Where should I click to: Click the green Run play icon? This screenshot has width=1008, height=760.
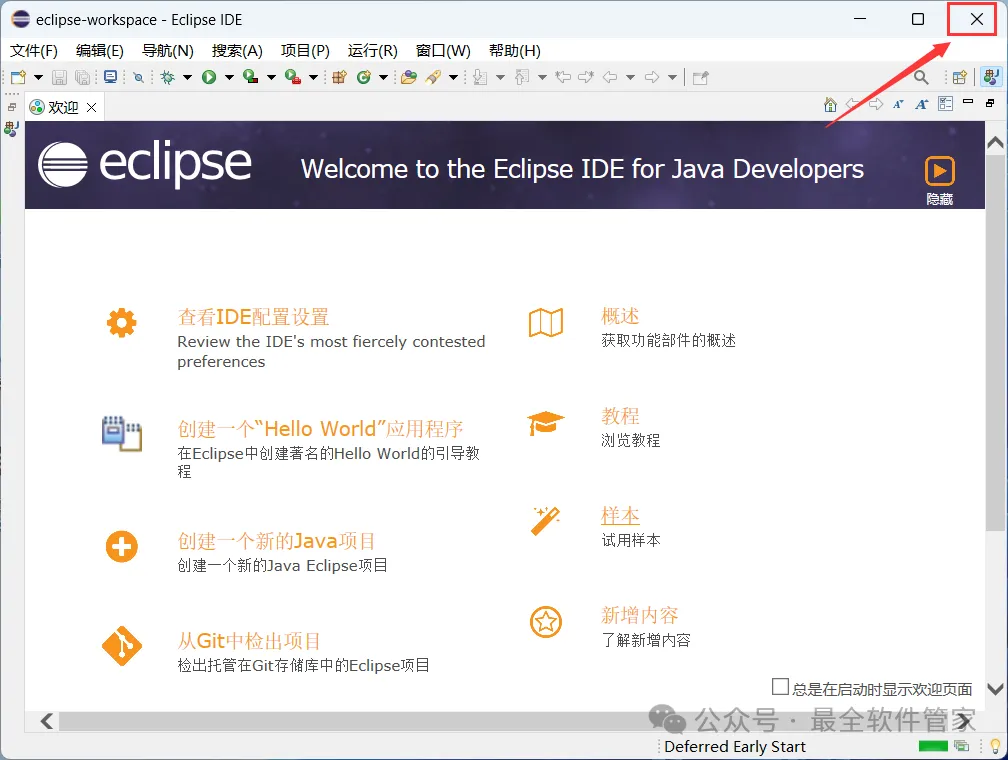pyautogui.click(x=209, y=78)
